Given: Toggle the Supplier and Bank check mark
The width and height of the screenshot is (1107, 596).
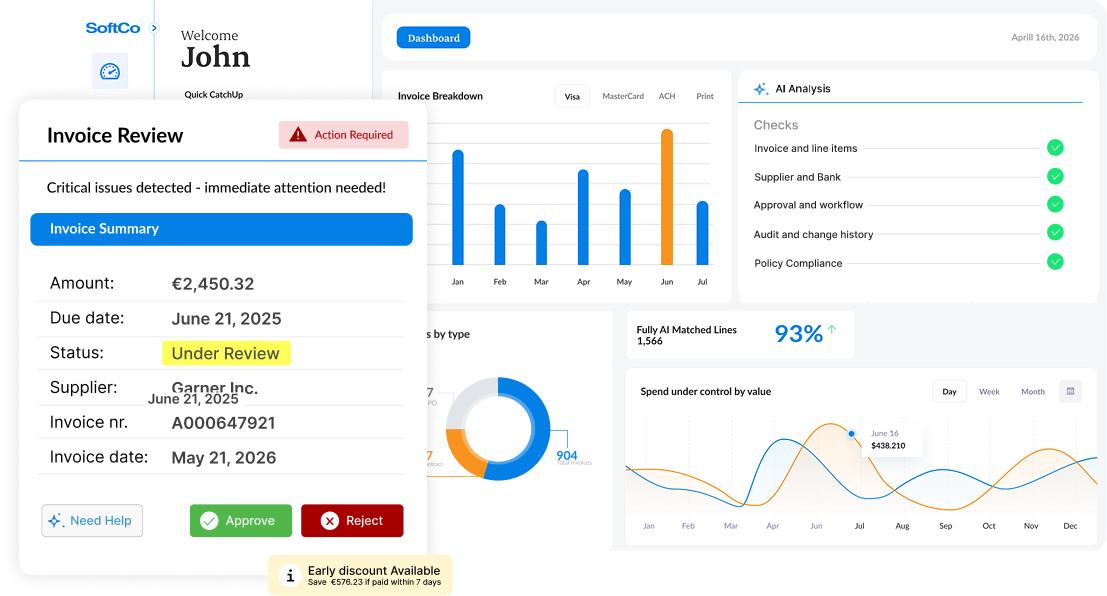Looking at the screenshot, I should [x=1055, y=177].
